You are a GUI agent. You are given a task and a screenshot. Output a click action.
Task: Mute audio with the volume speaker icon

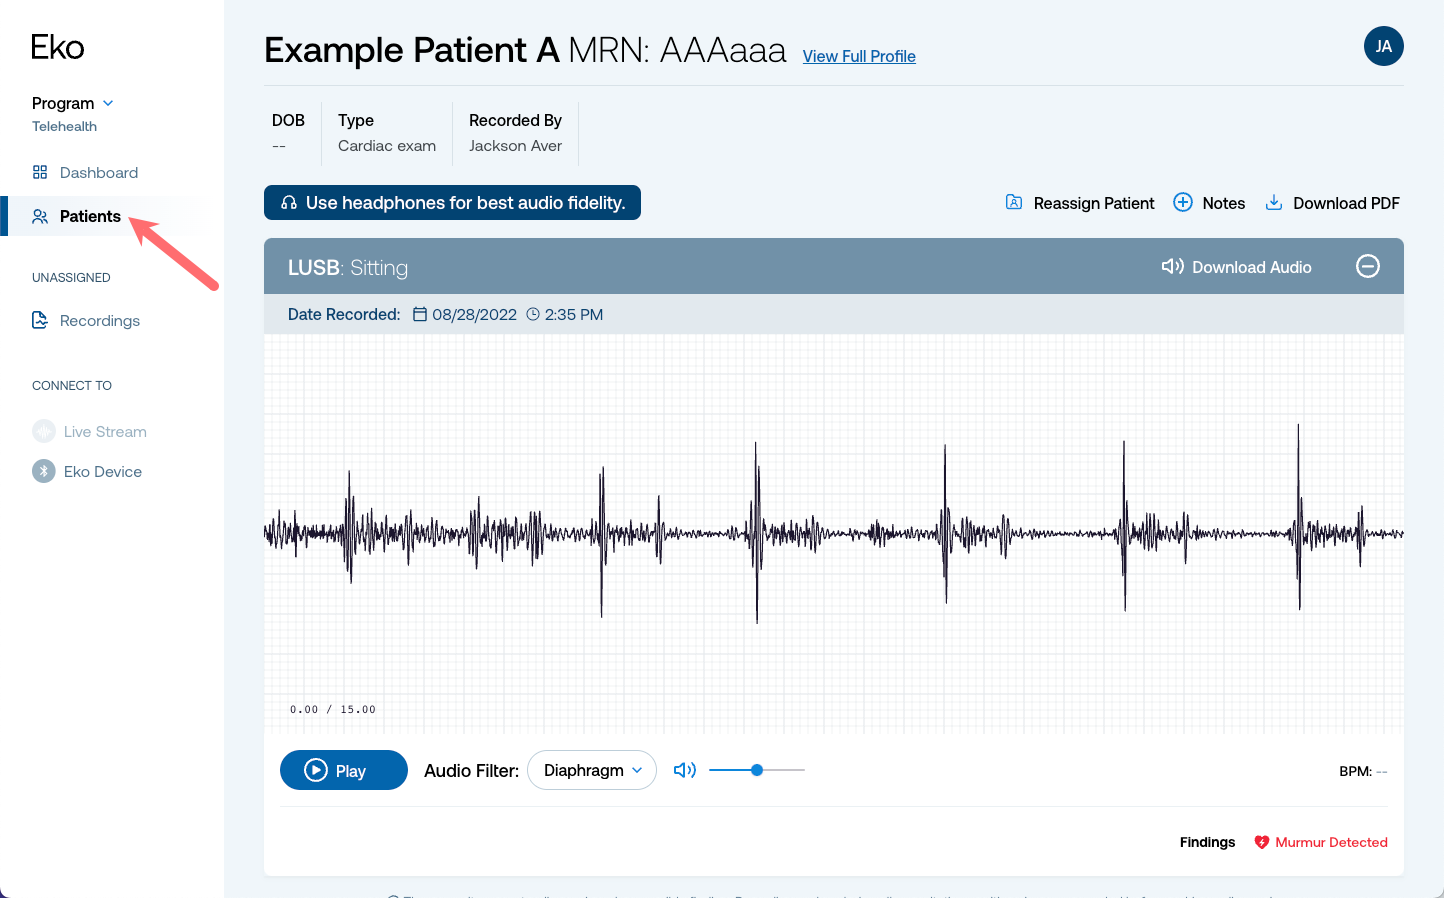685,770
